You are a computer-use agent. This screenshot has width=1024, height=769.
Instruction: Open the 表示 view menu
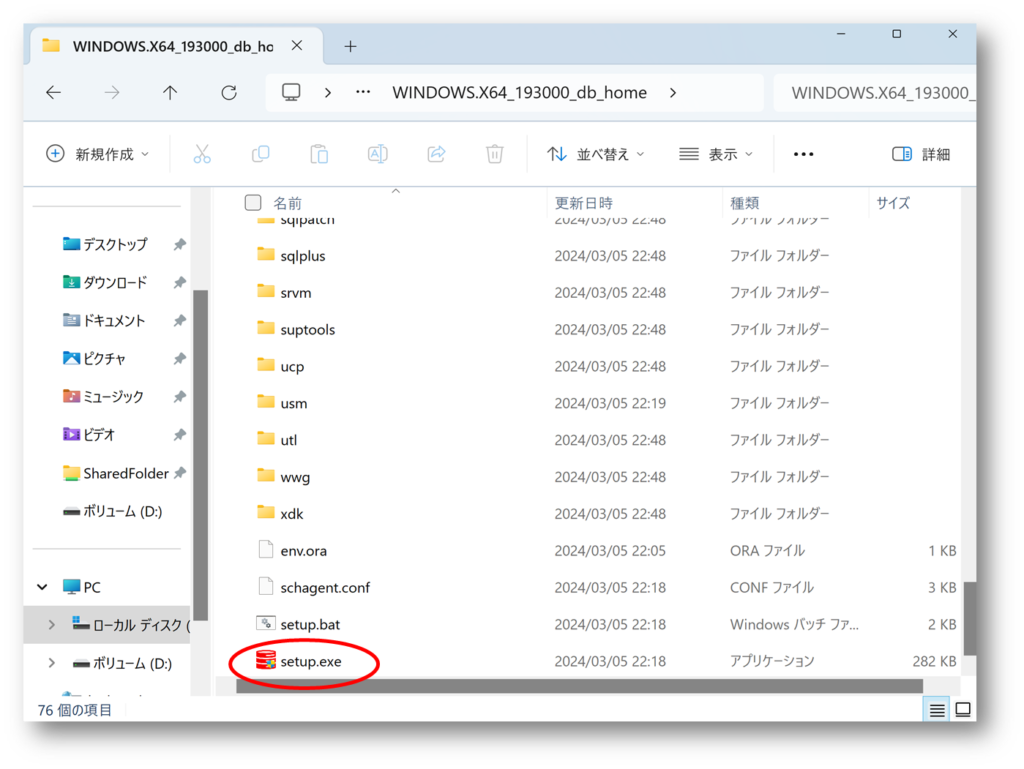coord(716,154)
